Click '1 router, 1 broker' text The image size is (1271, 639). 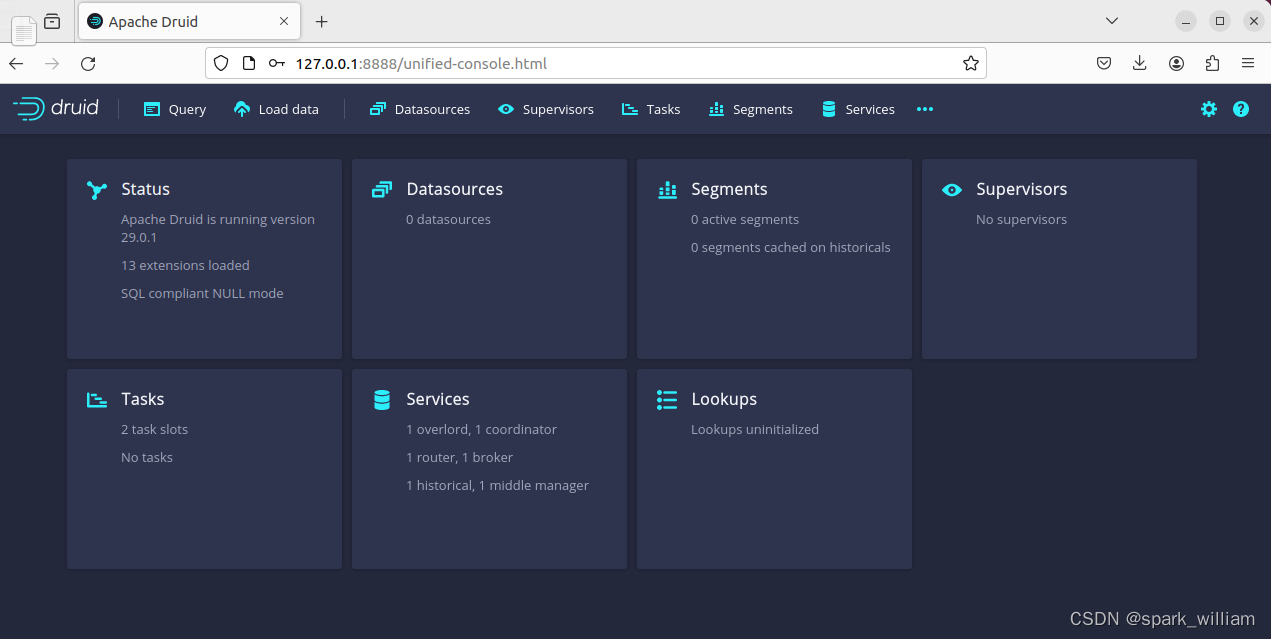[x=459, y=457]
